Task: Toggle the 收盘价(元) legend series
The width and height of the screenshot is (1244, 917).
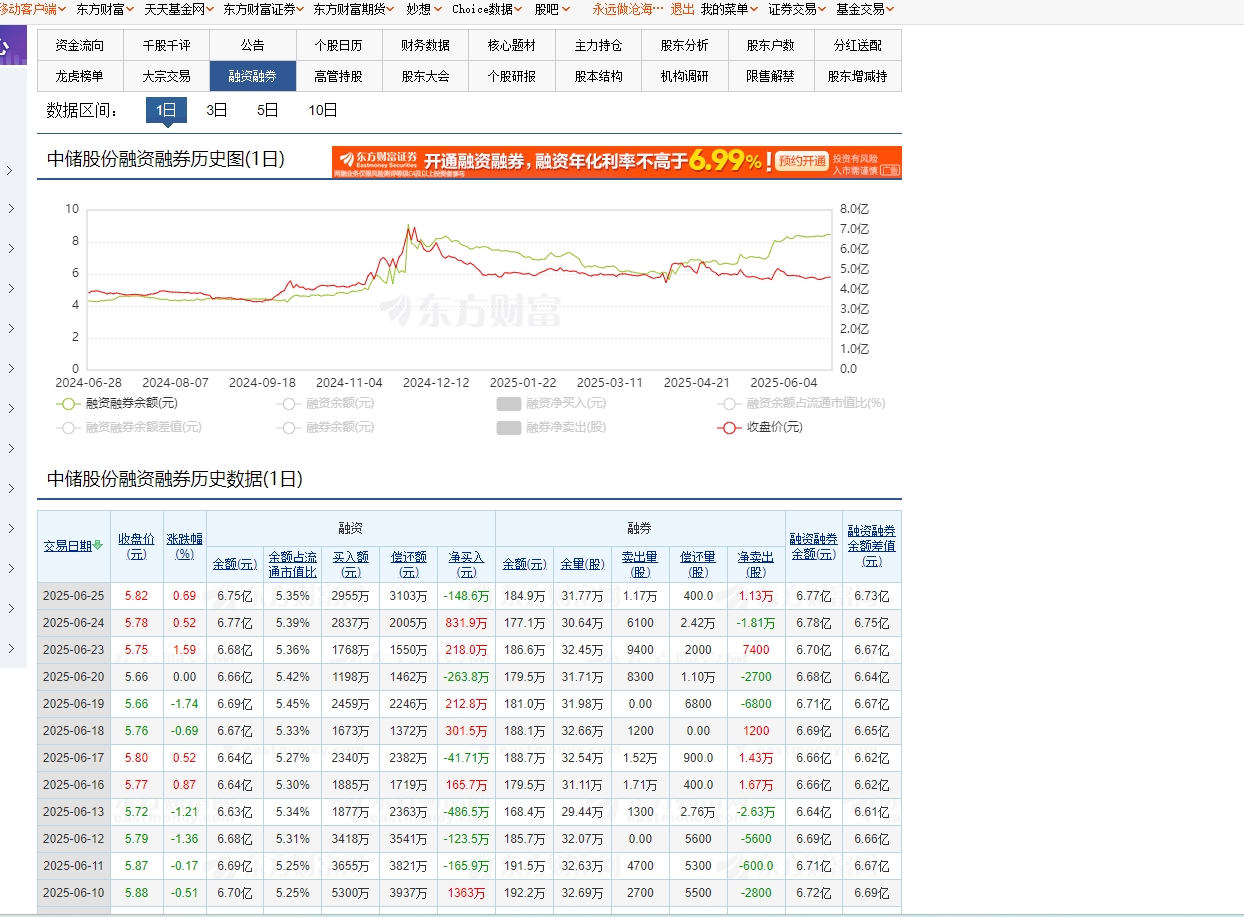Action: point(761,427)
